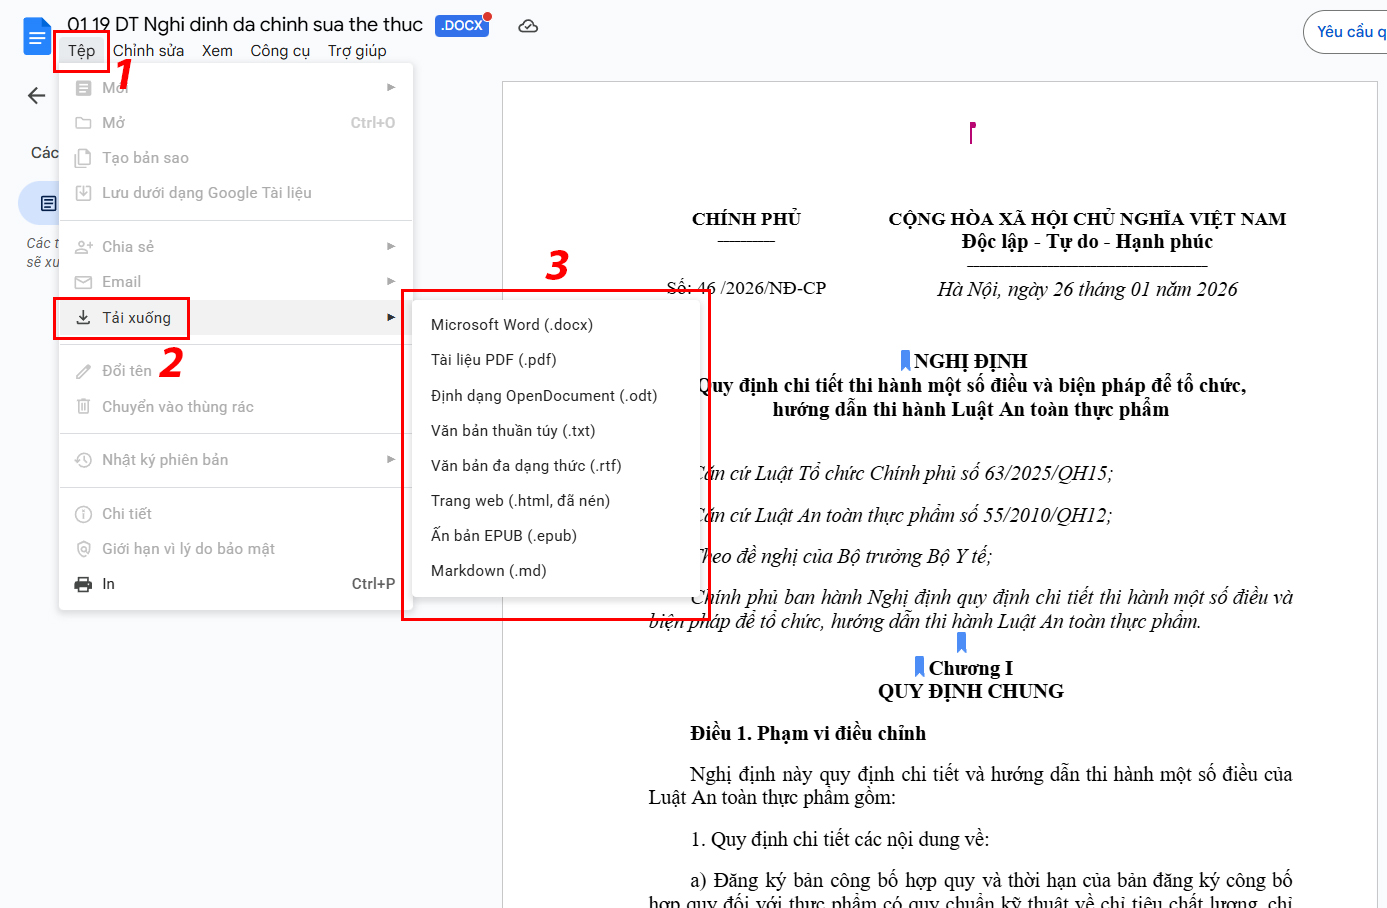Select Microsoft Word (.docx) download option
The height and width of the screenshot is (908, 1387).
click(x=511, y=325)
